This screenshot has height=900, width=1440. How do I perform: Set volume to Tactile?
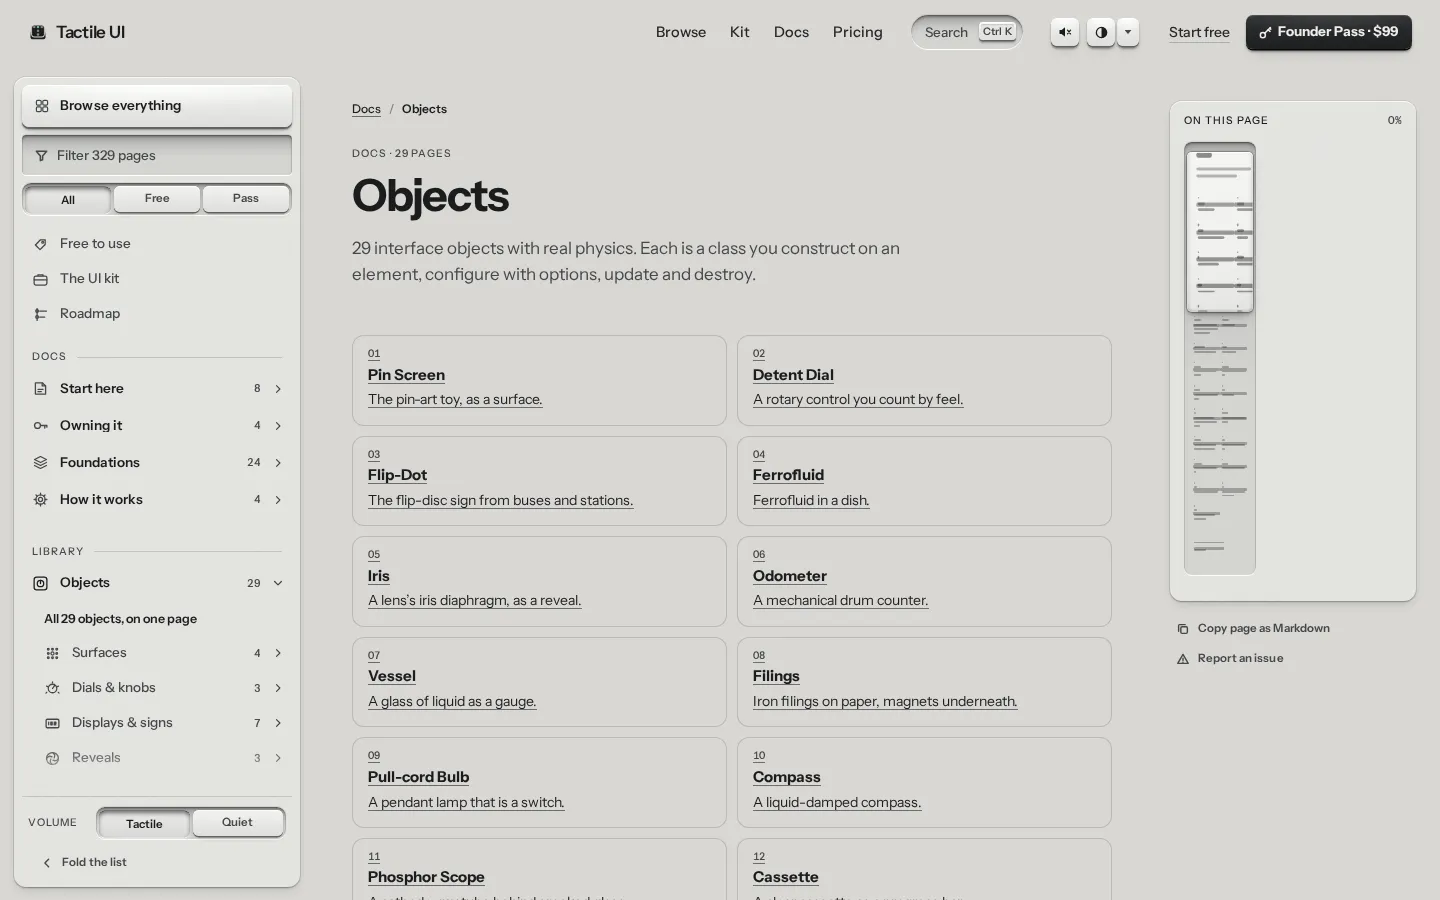tap(144, 823)
